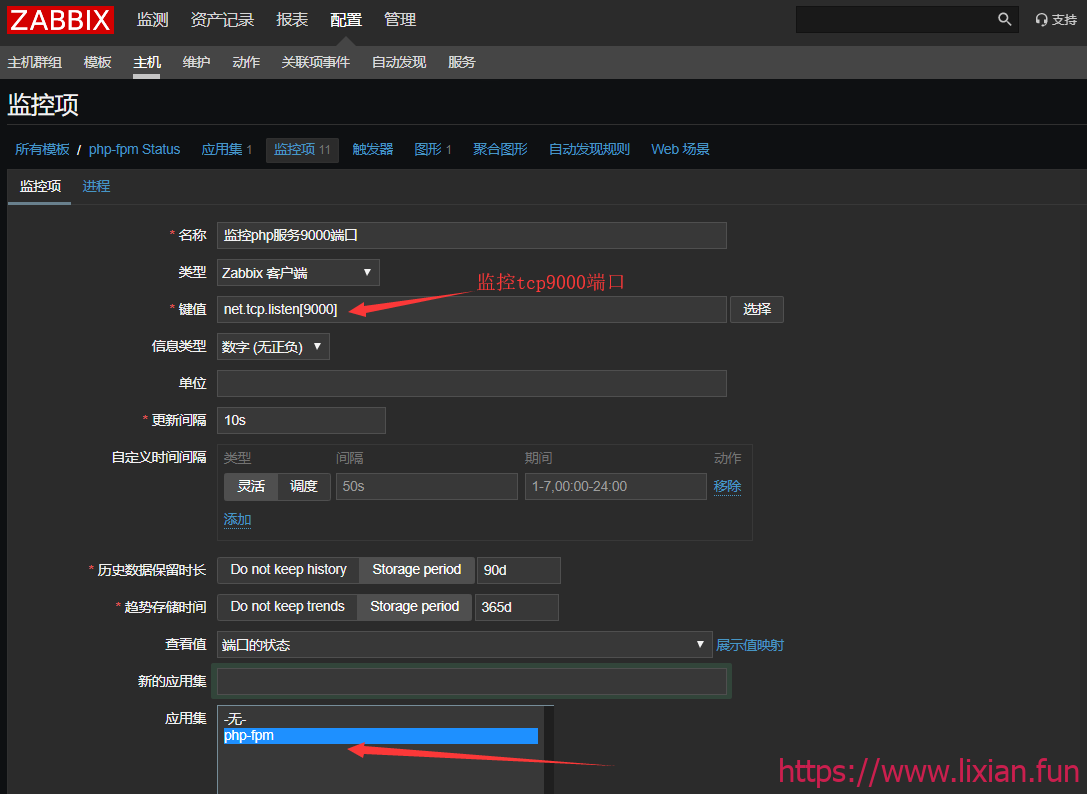The width and height of the screenshot is (1087, 794).
Task: Select Do not keep trends
Action: tap(287, 607)
